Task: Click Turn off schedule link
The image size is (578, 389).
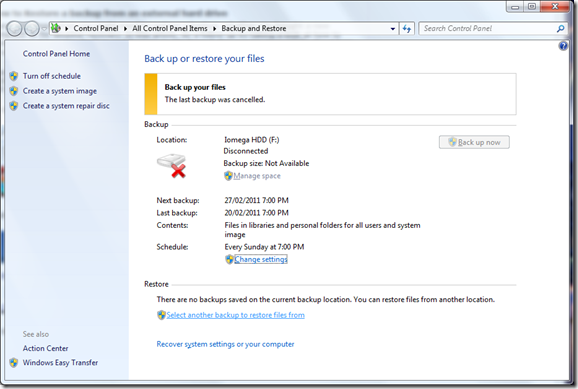Action: [52, 76]
